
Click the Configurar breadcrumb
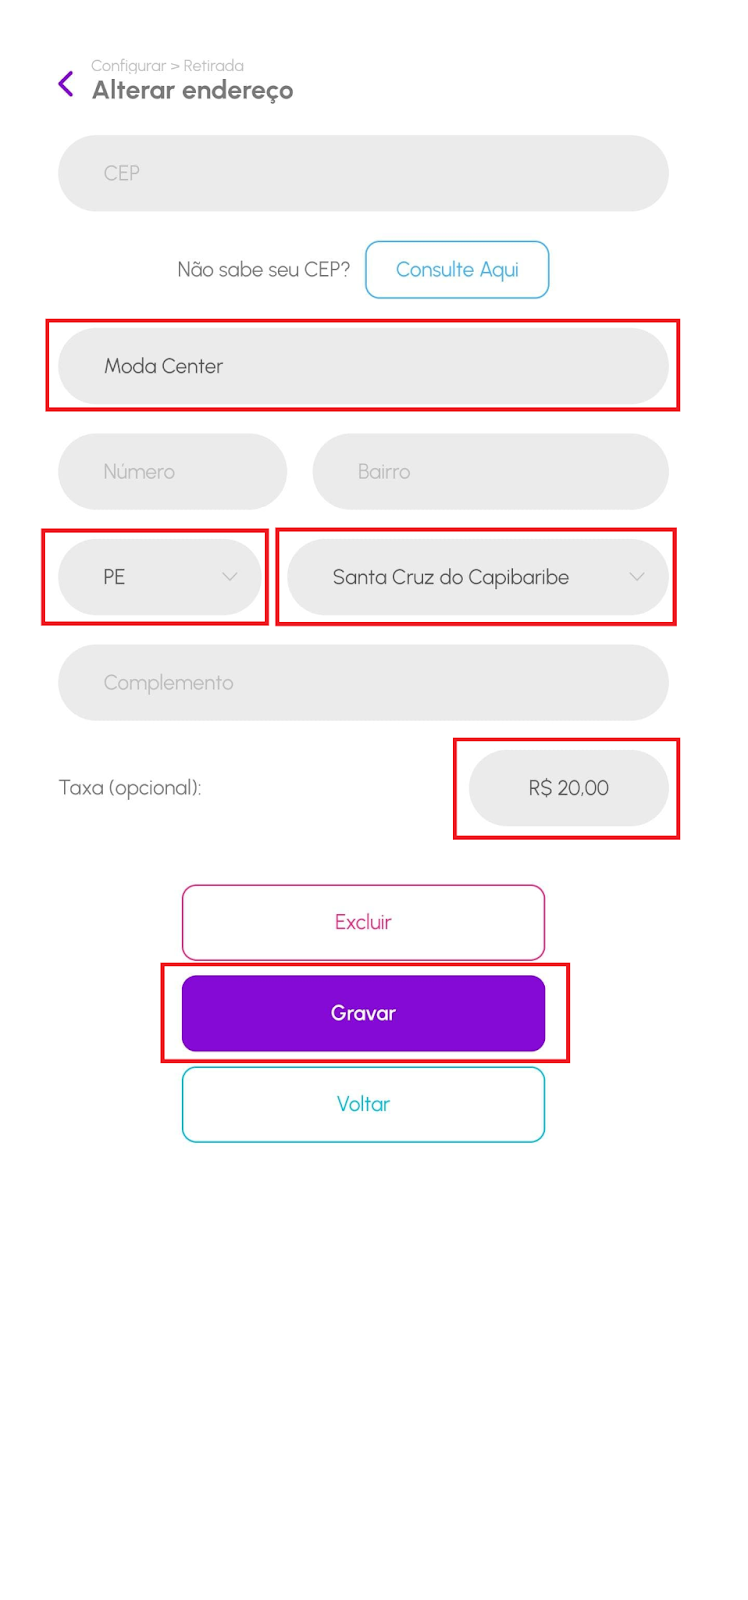(128, 66)
